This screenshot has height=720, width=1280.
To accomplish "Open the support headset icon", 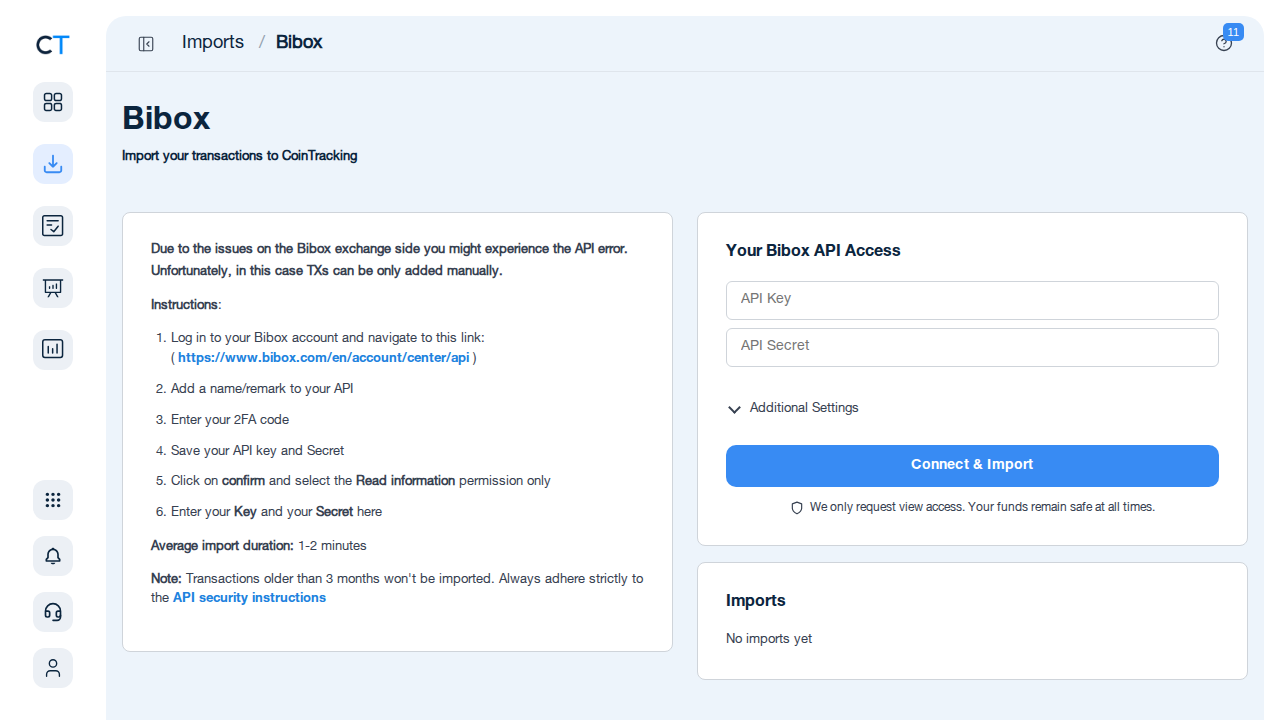I will (53, 612).
